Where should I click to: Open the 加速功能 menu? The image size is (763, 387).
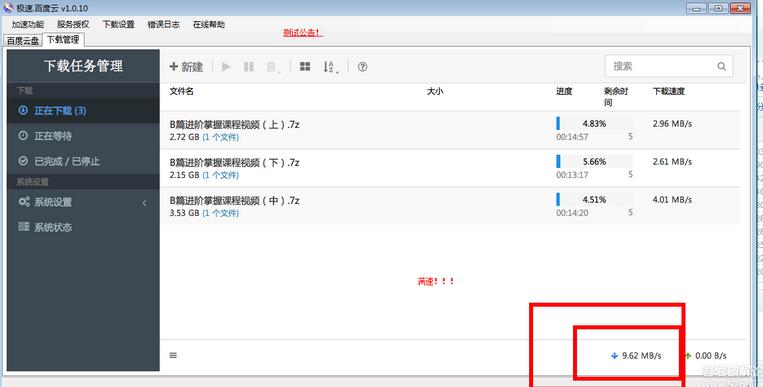point(28,24)
